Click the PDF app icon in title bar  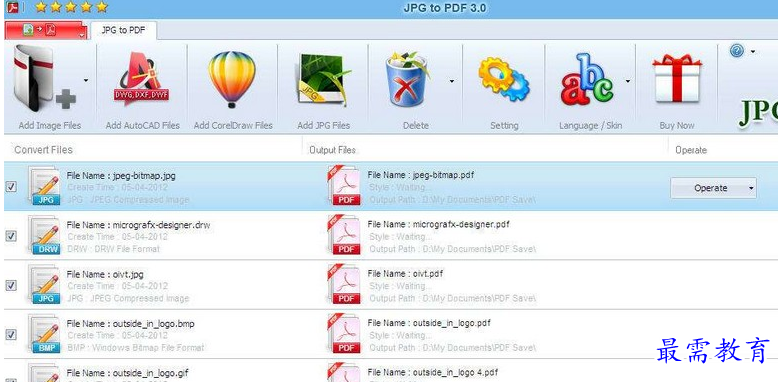[x=12, y=7]
